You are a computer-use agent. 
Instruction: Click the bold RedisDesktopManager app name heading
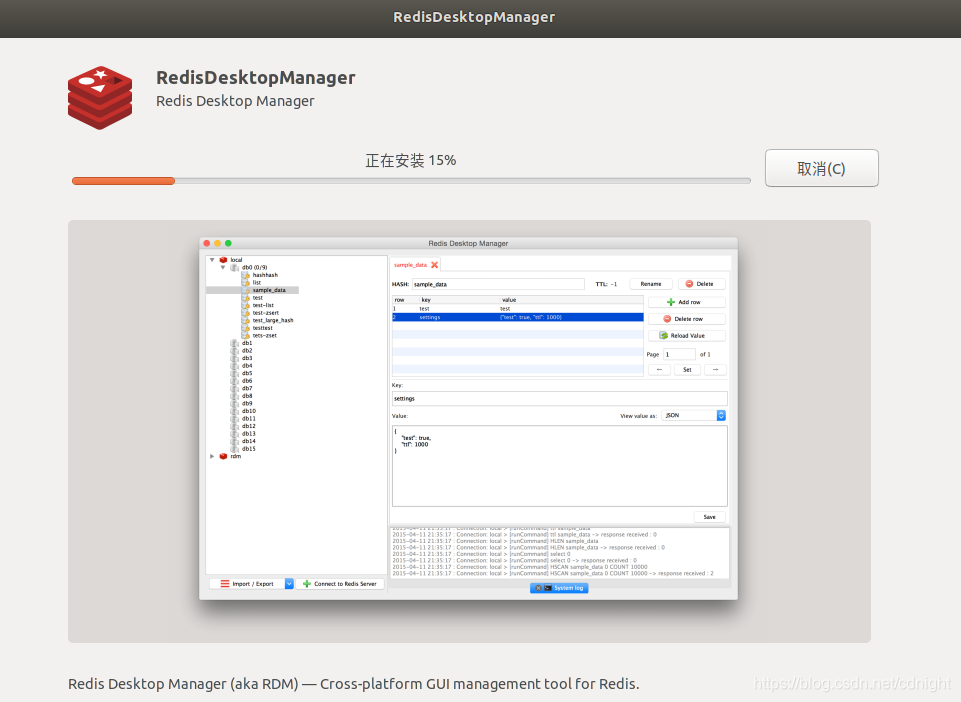point(256,78)
